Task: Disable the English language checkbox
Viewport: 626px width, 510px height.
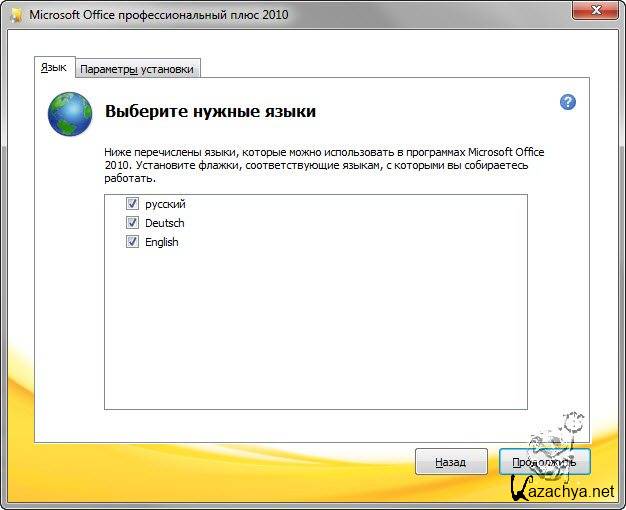Action: point(132,242)
